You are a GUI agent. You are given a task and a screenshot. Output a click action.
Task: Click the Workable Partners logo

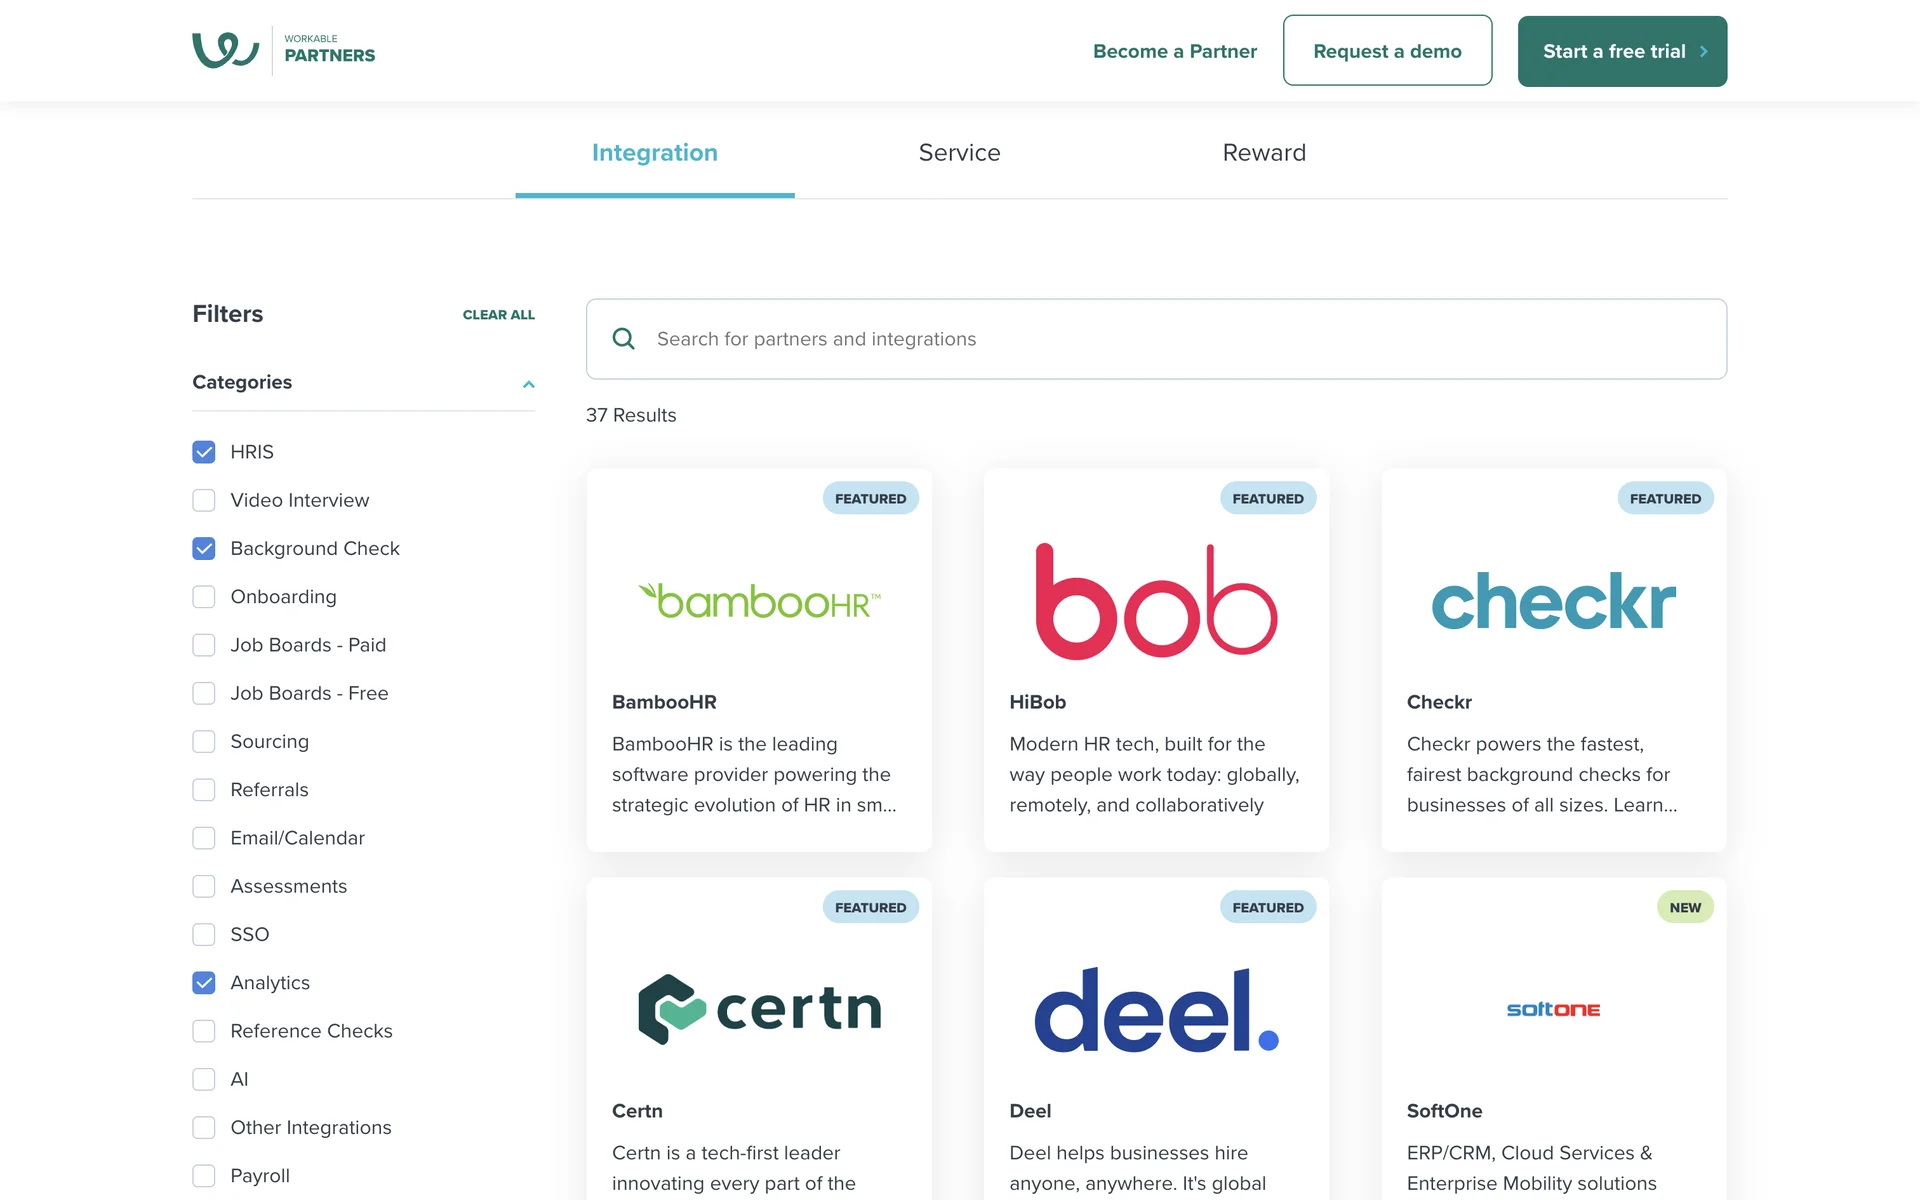283,50
